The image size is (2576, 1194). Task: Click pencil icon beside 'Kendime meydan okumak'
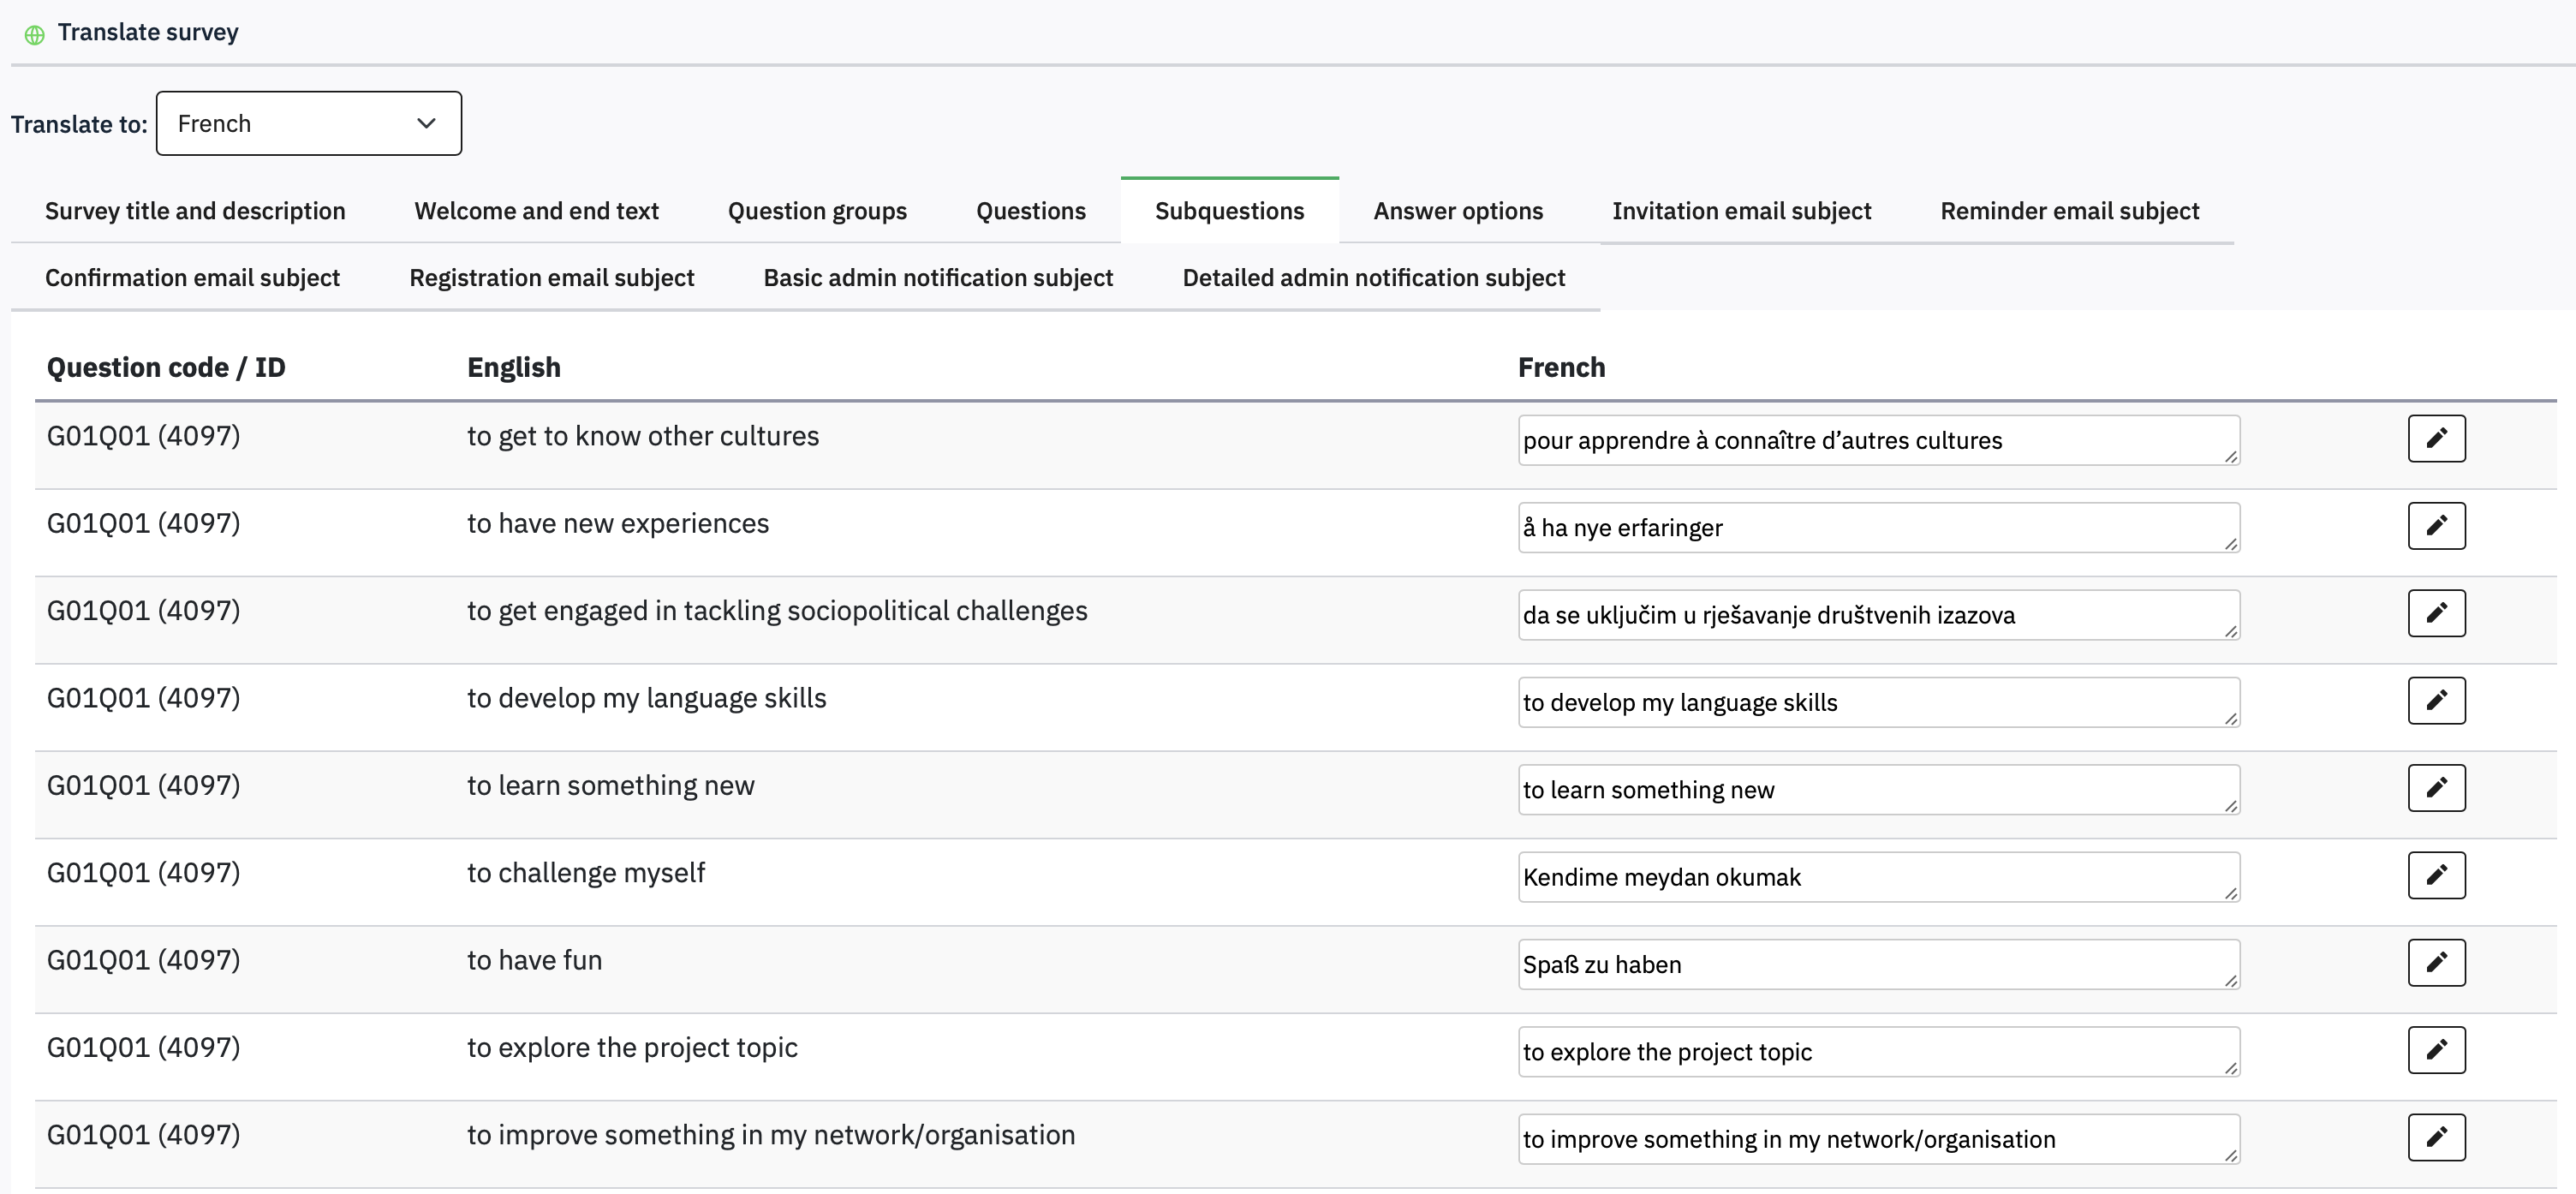(x=2436, y=875)
